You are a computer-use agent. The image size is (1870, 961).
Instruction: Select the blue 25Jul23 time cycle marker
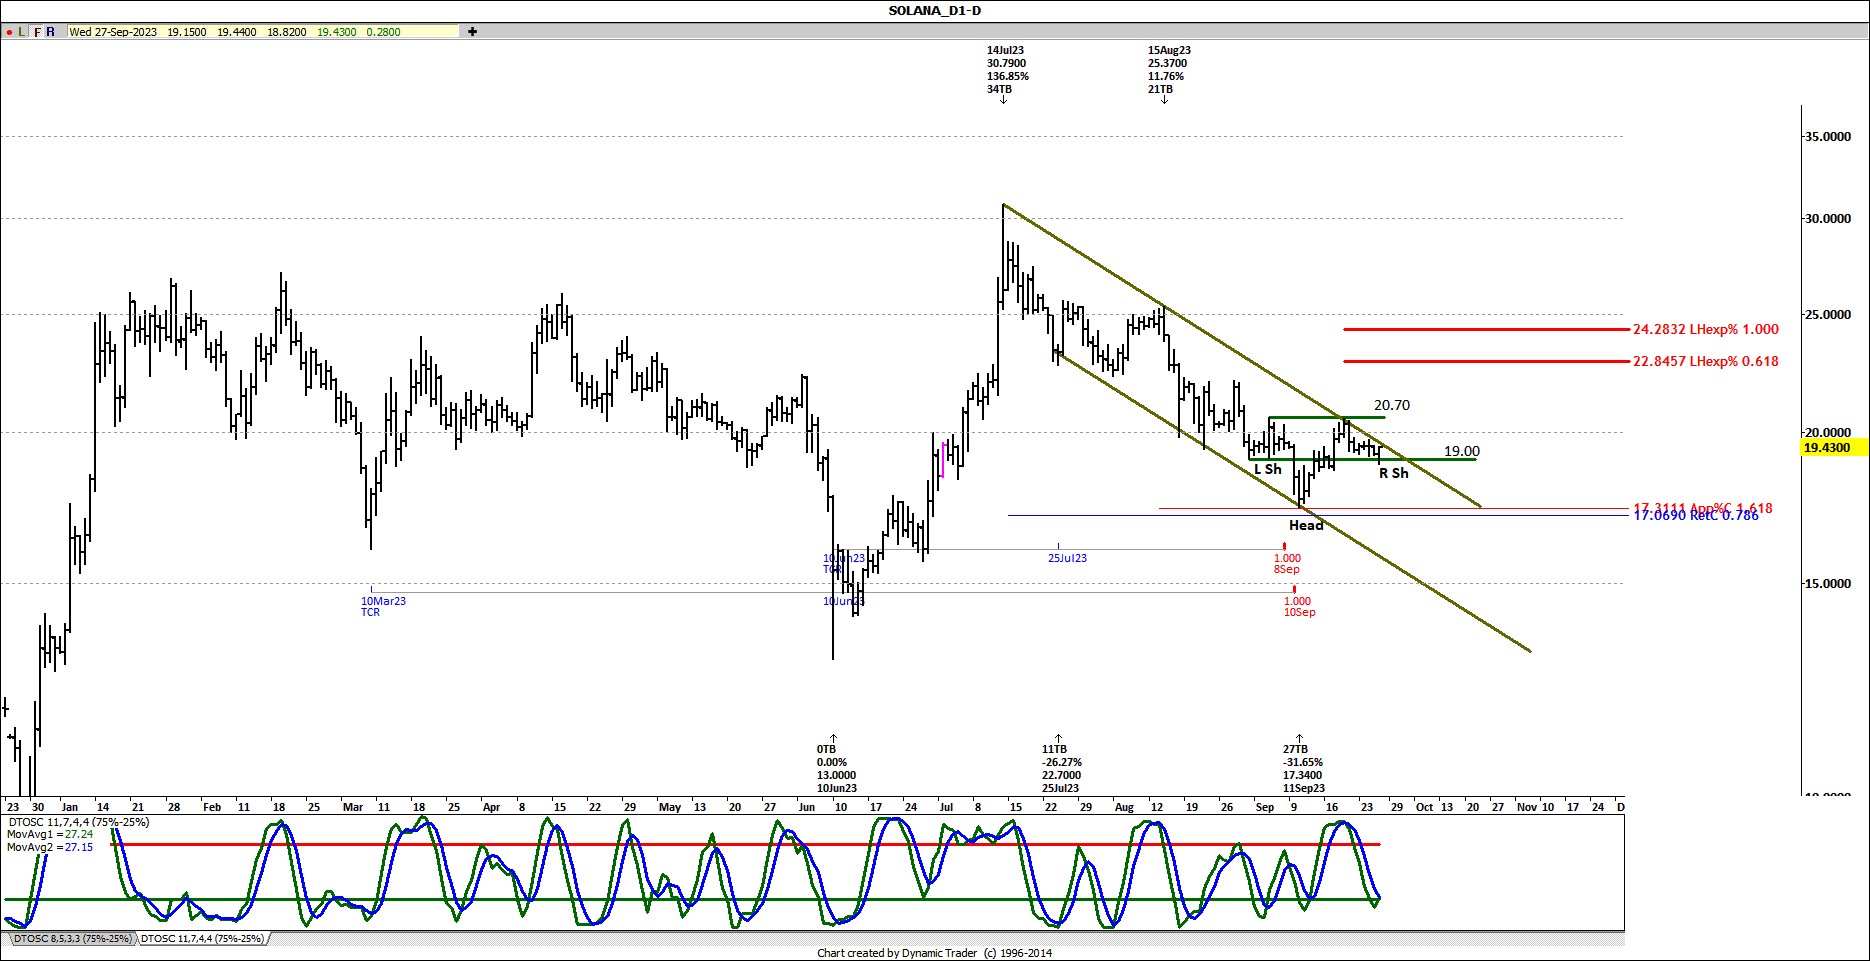pyautogui.click(x=1067, y=558)
